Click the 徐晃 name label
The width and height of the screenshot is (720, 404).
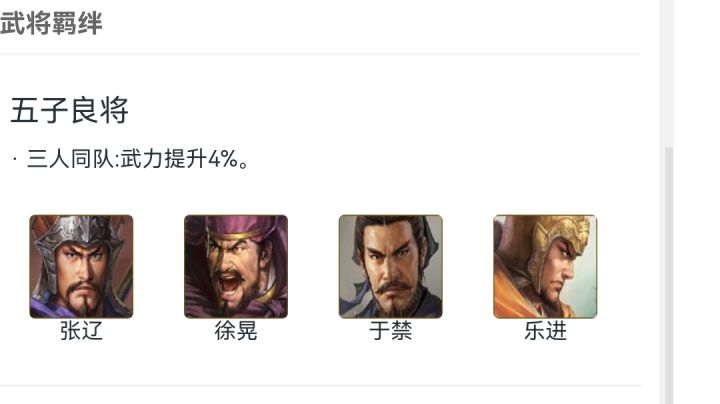tap(236, 331)
